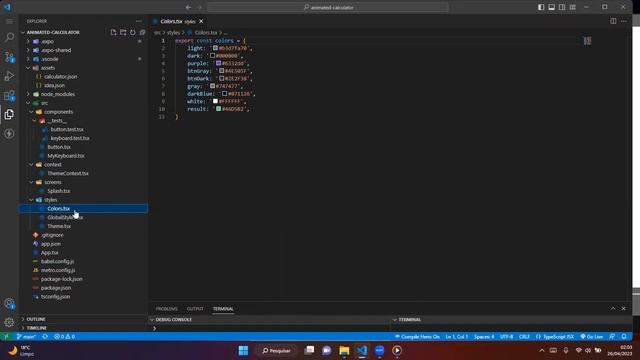
Task: Open the Run and Debug view
Action: (9, 76)
